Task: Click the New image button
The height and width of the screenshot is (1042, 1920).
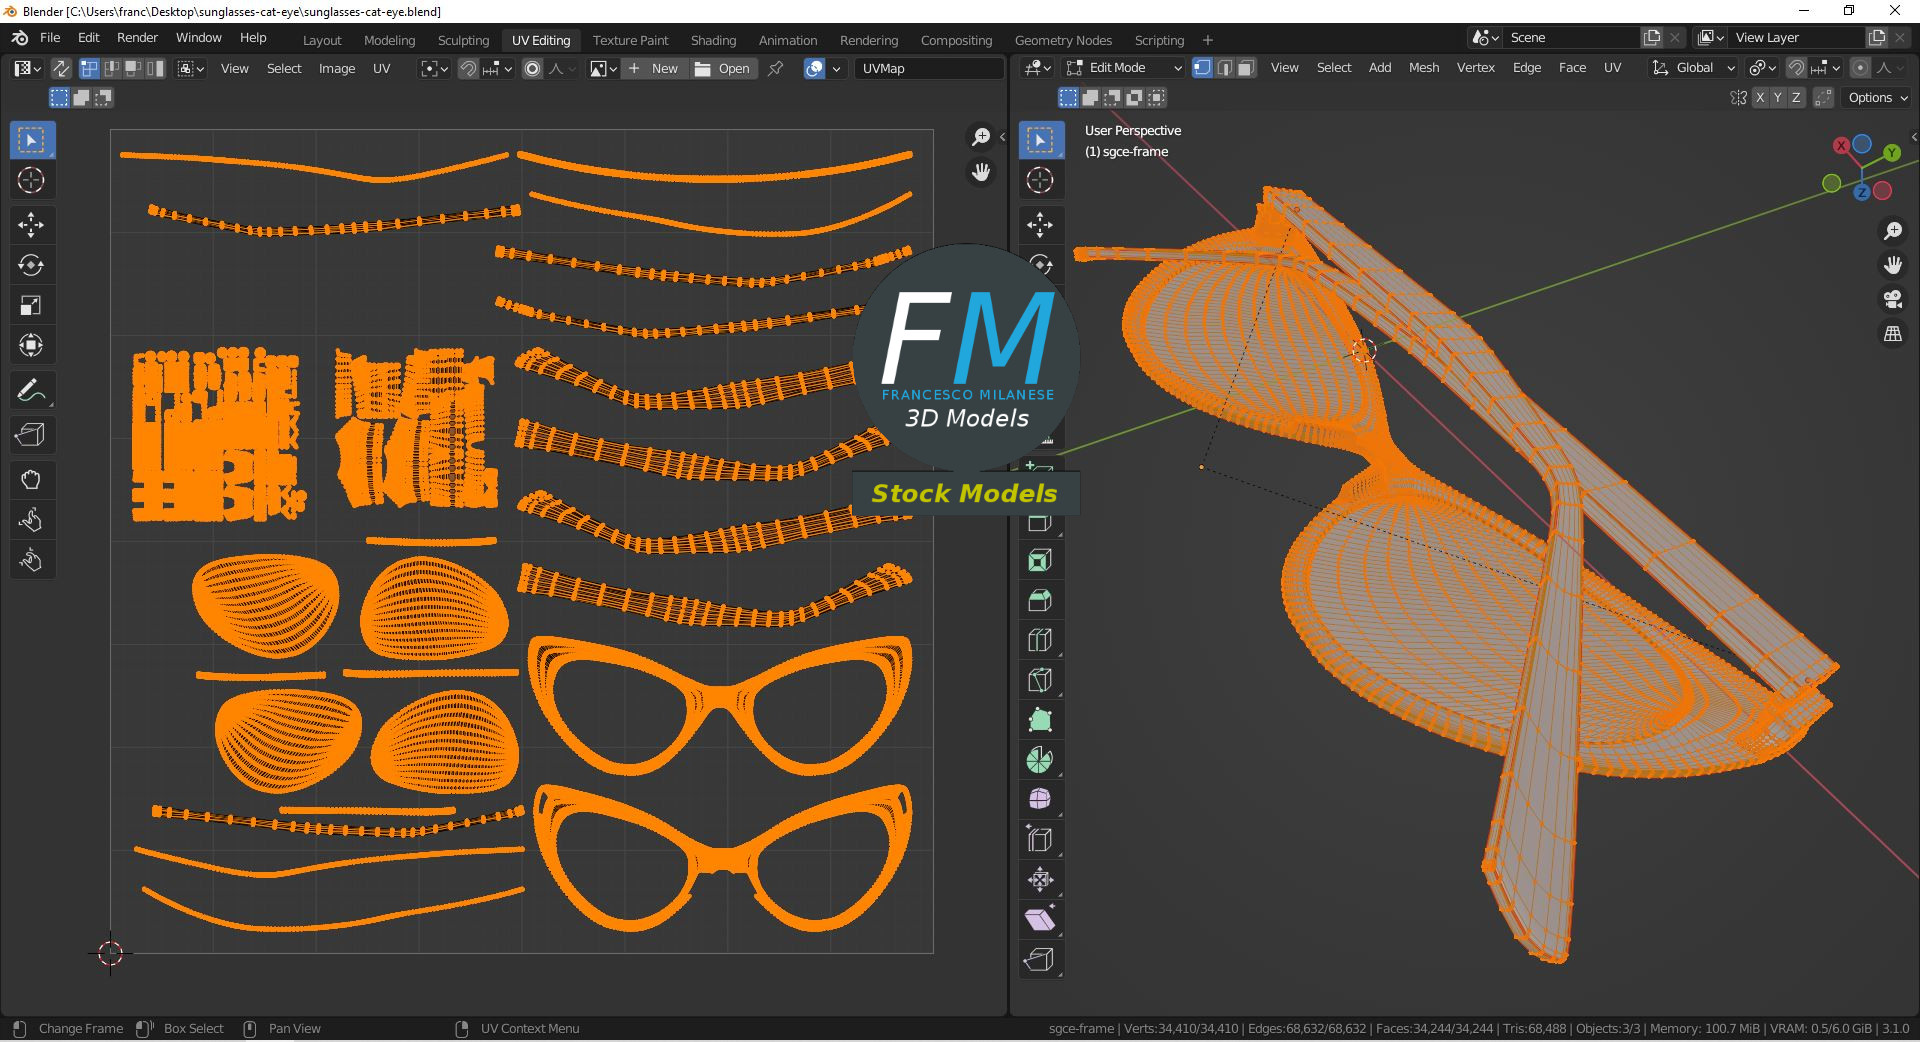Action: (654, 68)
